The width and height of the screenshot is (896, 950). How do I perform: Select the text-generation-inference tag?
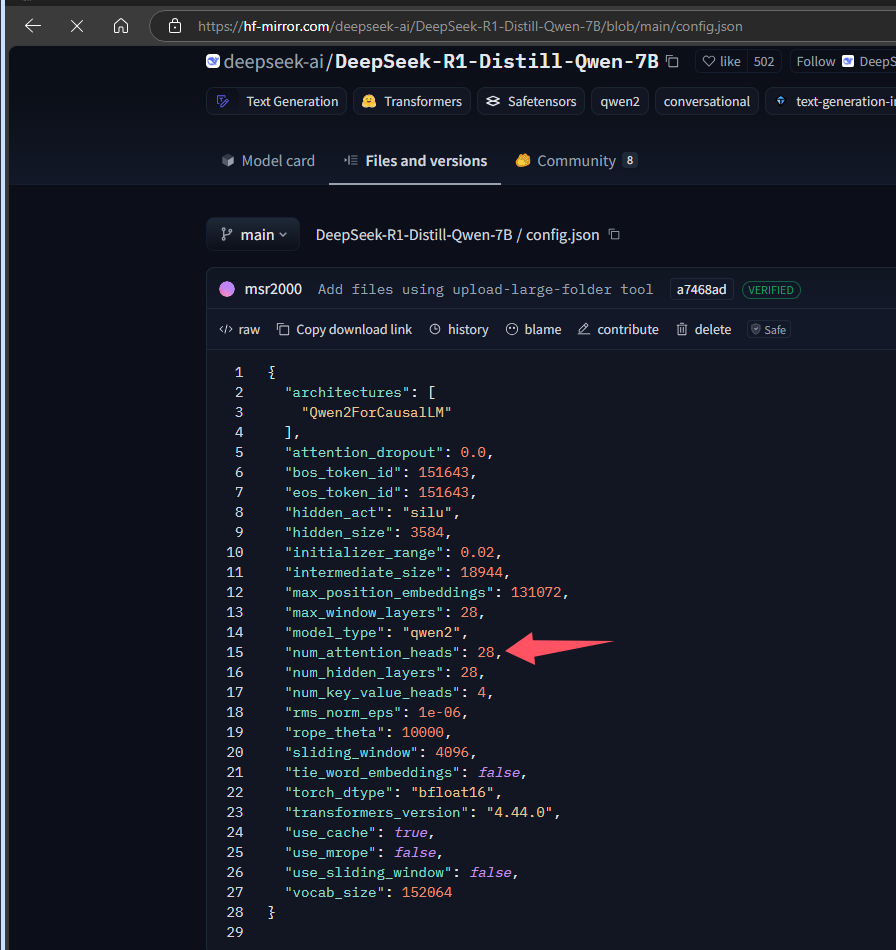tap(831, 101)
